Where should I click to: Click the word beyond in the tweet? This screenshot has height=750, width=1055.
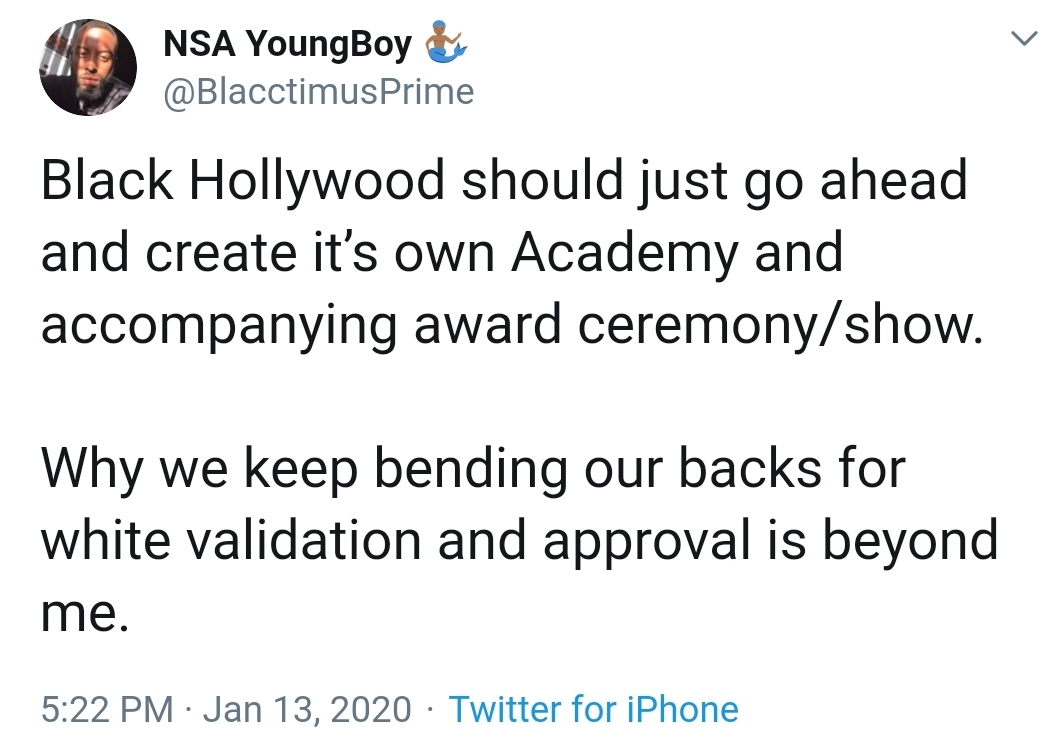click(911, 542)
